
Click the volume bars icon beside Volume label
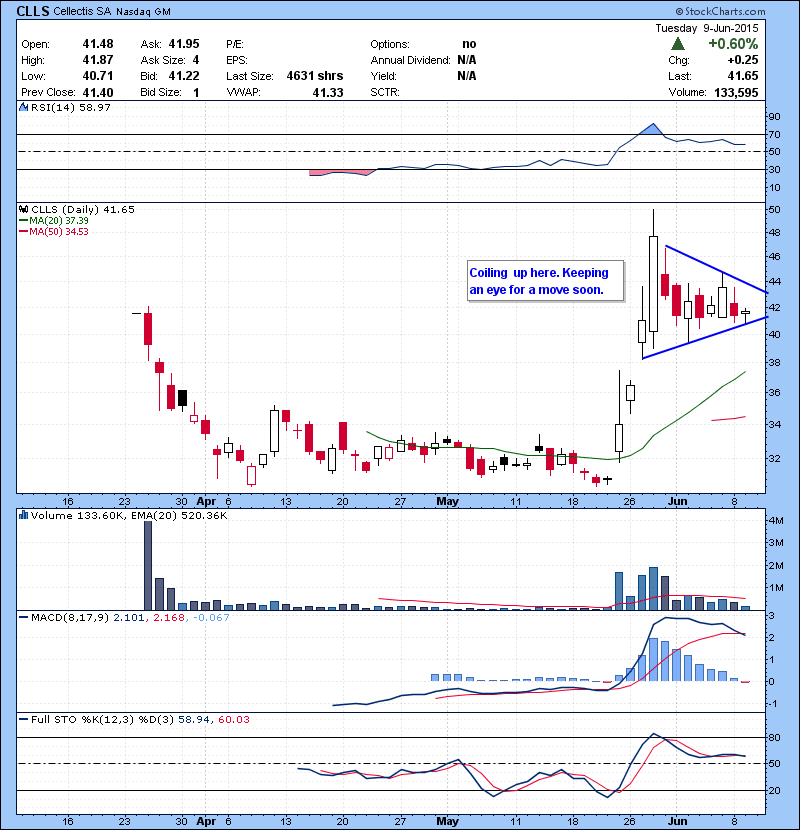point(23,515)
